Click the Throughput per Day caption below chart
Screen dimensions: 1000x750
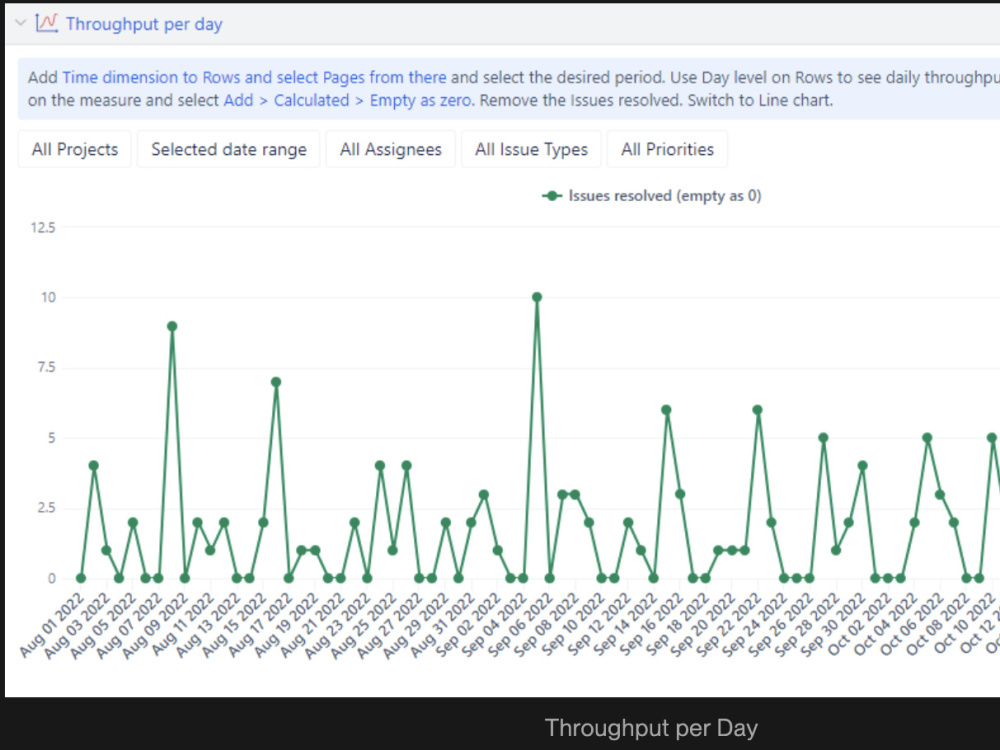click(x=651, y=728)
